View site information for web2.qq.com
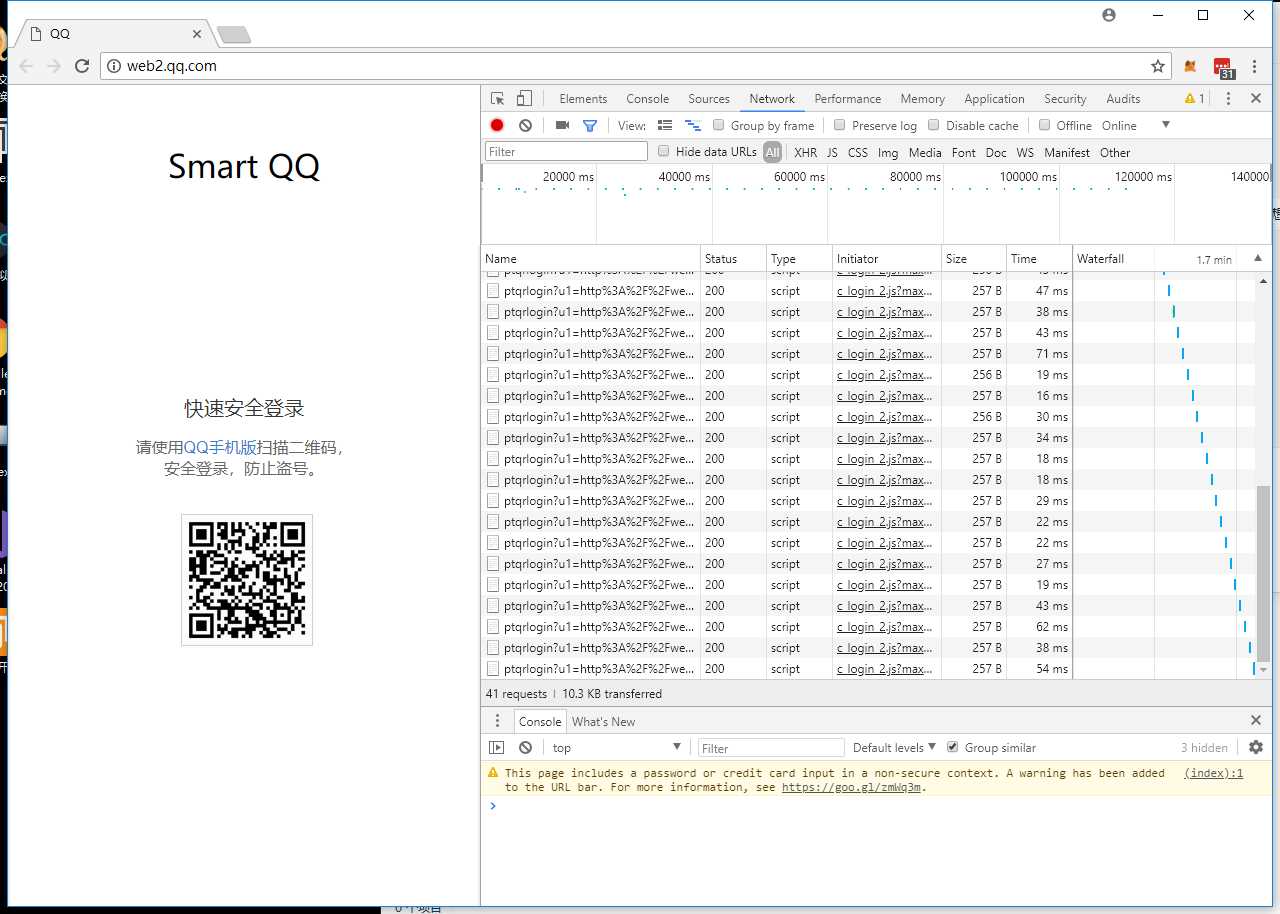Screen dimensions: 1280x914 pos(114,66)
